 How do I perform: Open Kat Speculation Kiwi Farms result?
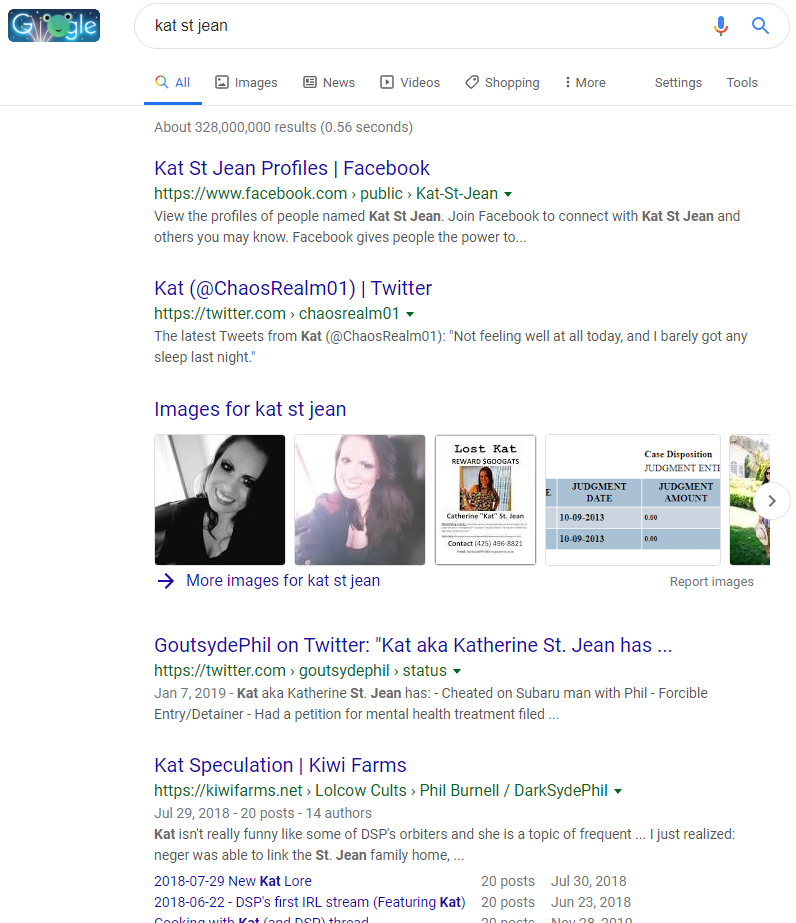280,765
